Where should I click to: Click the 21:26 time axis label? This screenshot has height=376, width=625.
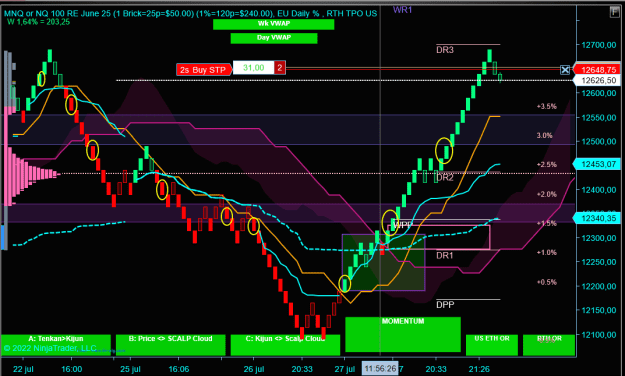(479, 369)
